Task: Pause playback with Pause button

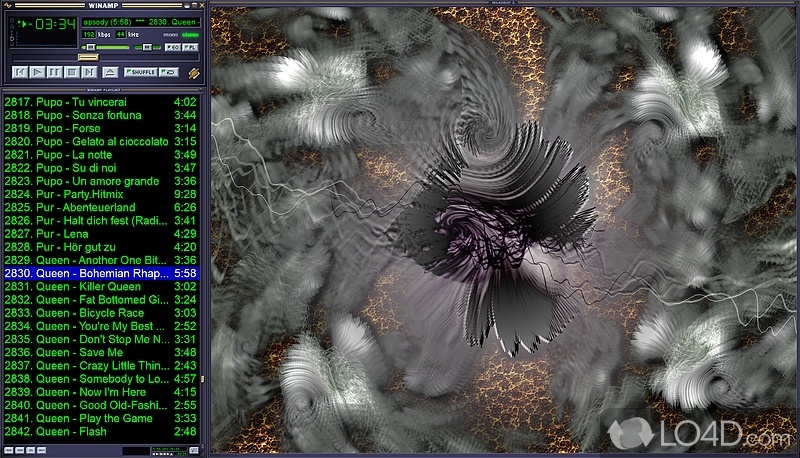Action: click(x=55, y=72)
